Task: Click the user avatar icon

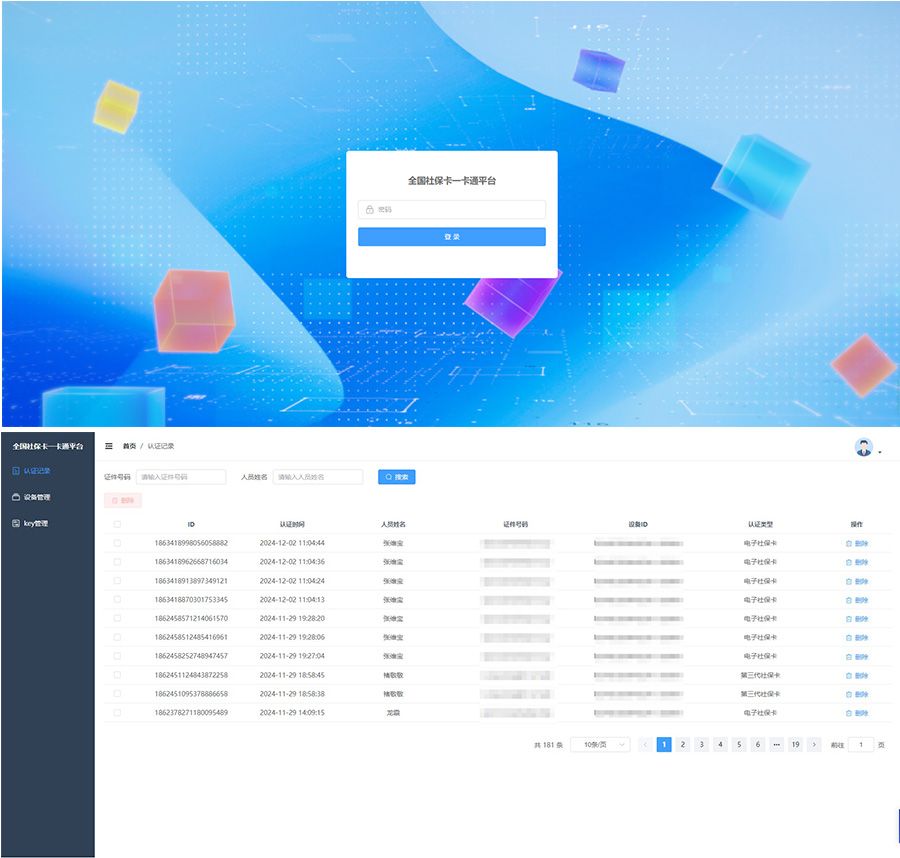Action: point(864,447)
